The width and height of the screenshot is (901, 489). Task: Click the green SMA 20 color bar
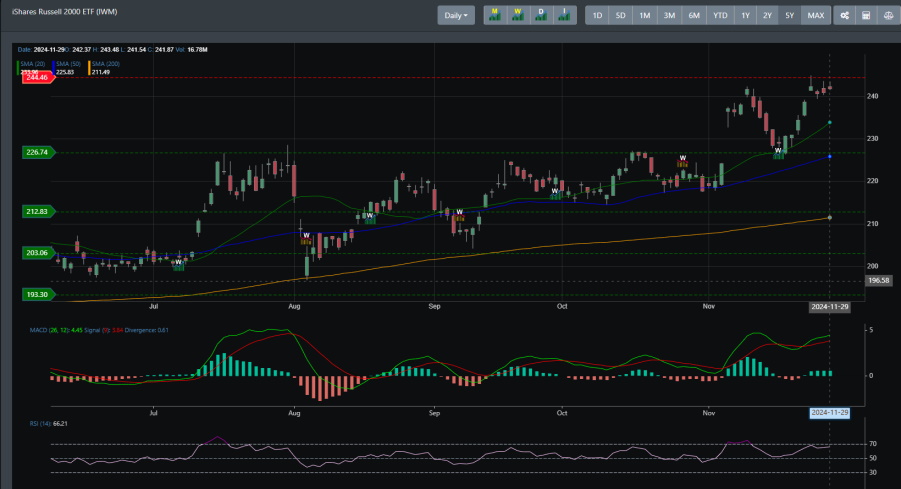coord(17,68)
